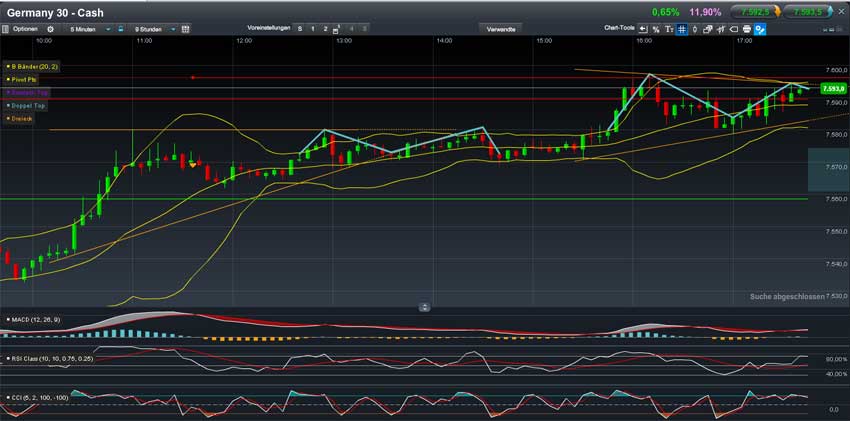Viewport: 850px width, 421px height.
Task: Close the Germany 30 chart window
Action: click(x=841, y=12)
